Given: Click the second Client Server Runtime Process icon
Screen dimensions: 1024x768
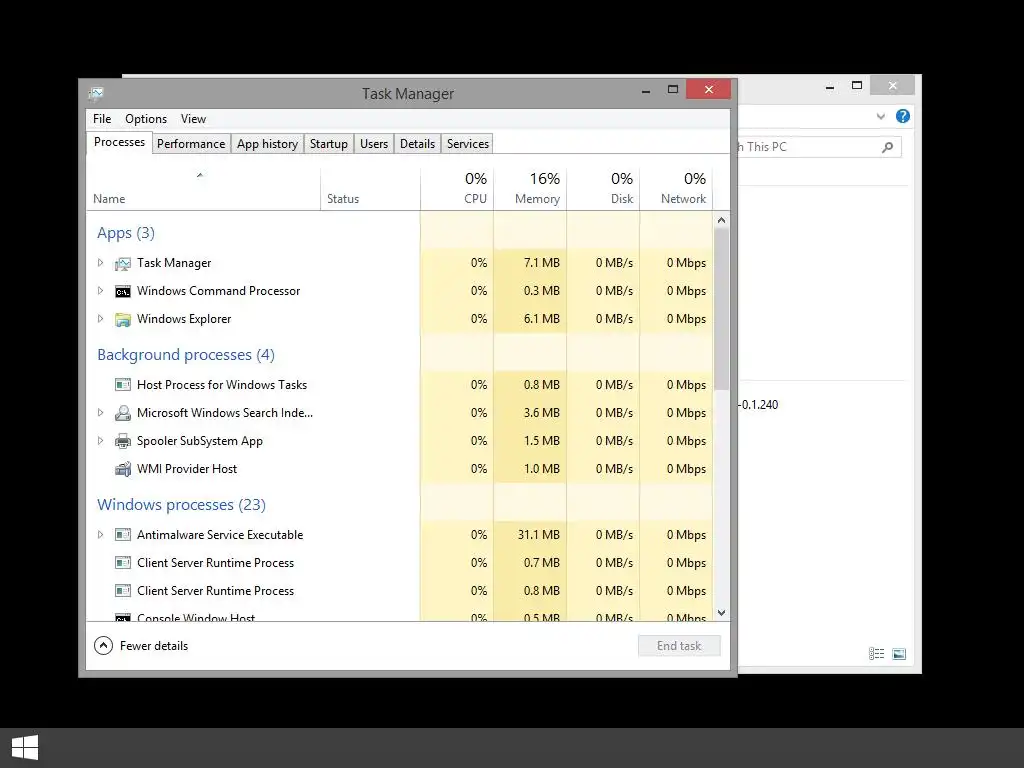Looking at the screenshot, I should (x=123, y=590).
